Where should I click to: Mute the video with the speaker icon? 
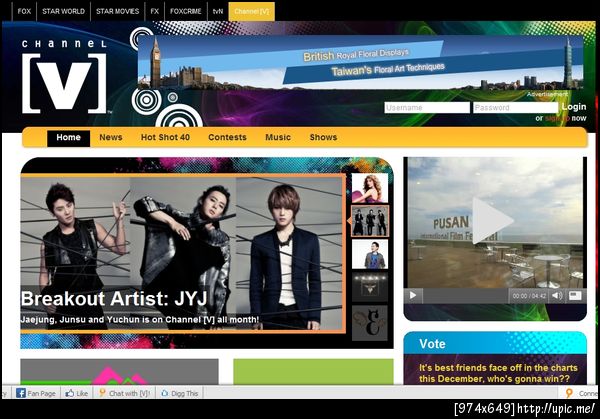point(557,295)
